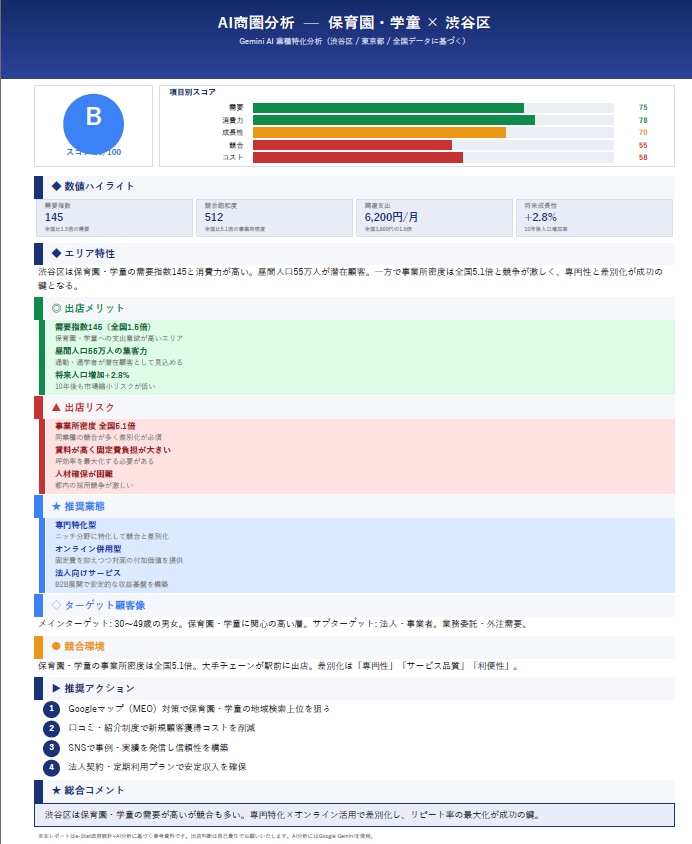
Task: Click the 推奨業態 section header
Action: click(354, 507)
